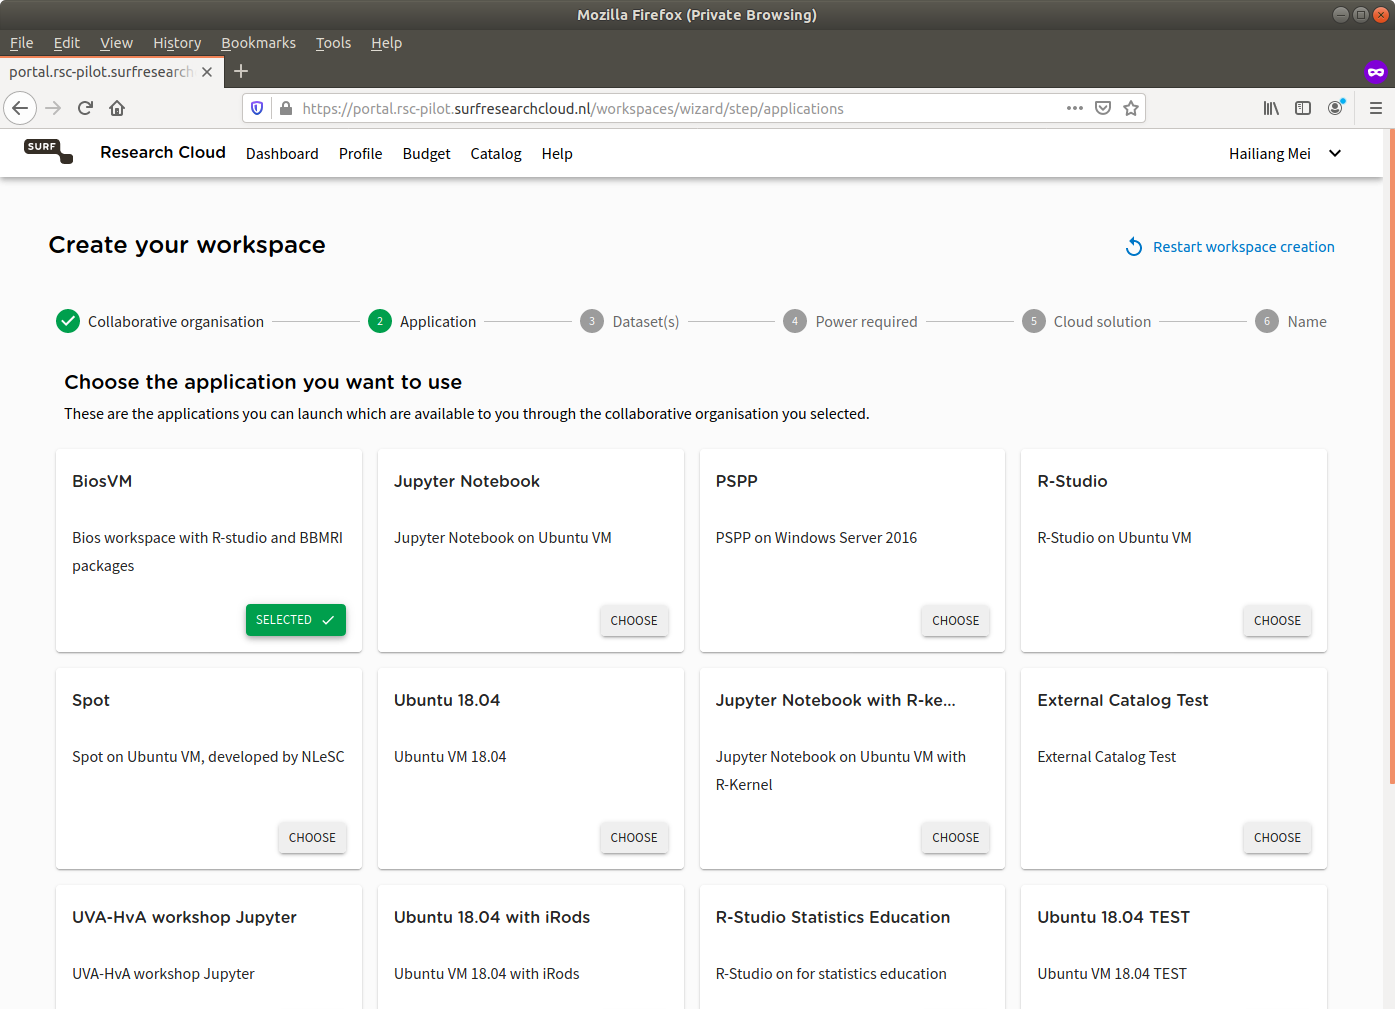Choose Jupyter Notebook with R-kernel

[955, 838]
